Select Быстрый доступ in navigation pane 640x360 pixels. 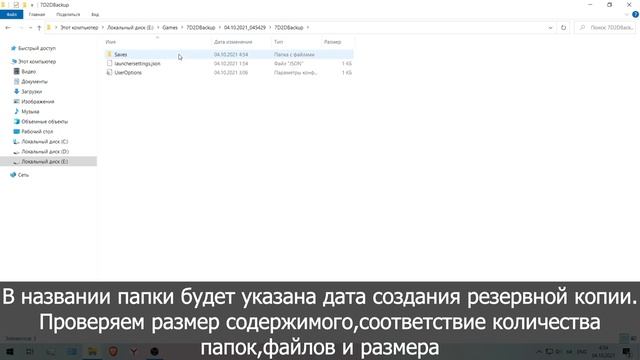pos(37,48)
